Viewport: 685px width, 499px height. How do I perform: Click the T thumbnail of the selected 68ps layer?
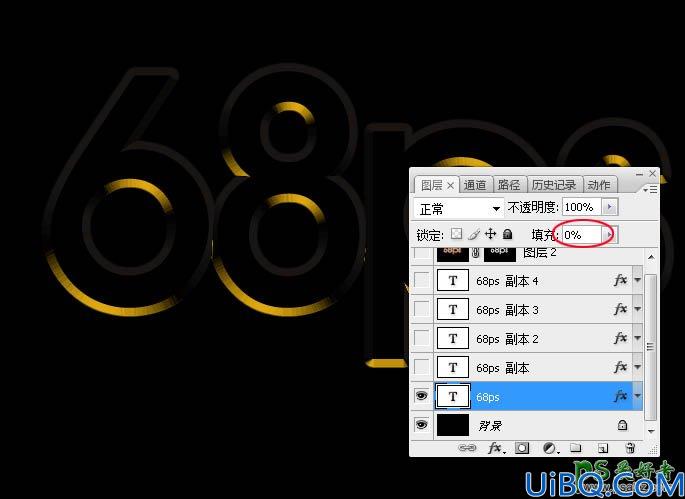(453, 396)
